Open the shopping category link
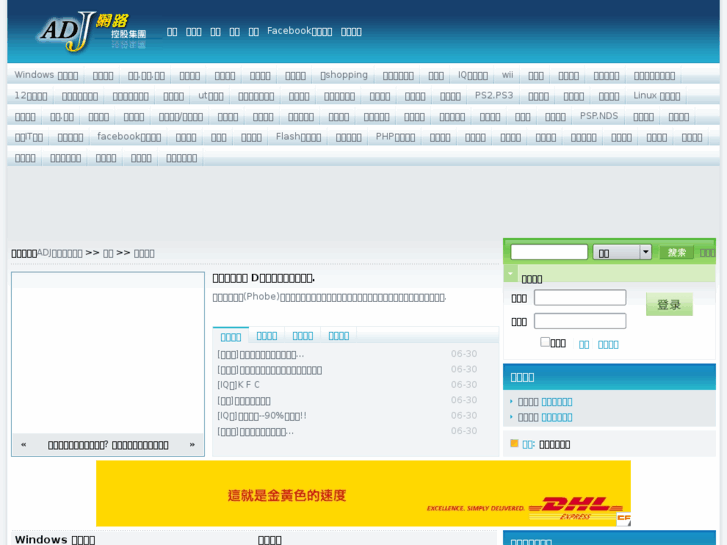 pos(344,75)
